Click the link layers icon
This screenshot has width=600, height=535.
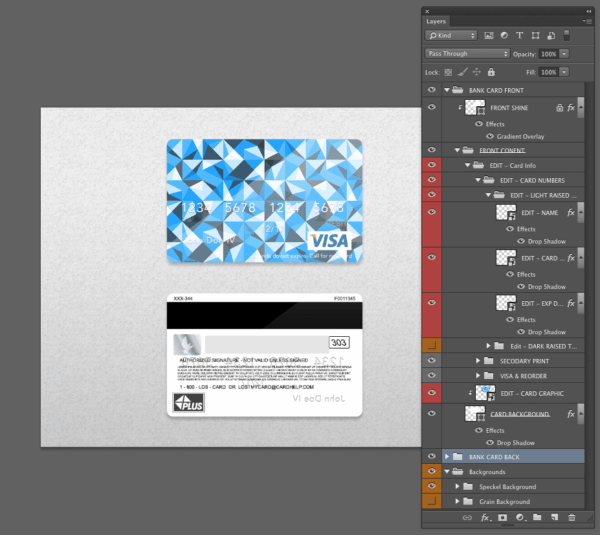467,517
